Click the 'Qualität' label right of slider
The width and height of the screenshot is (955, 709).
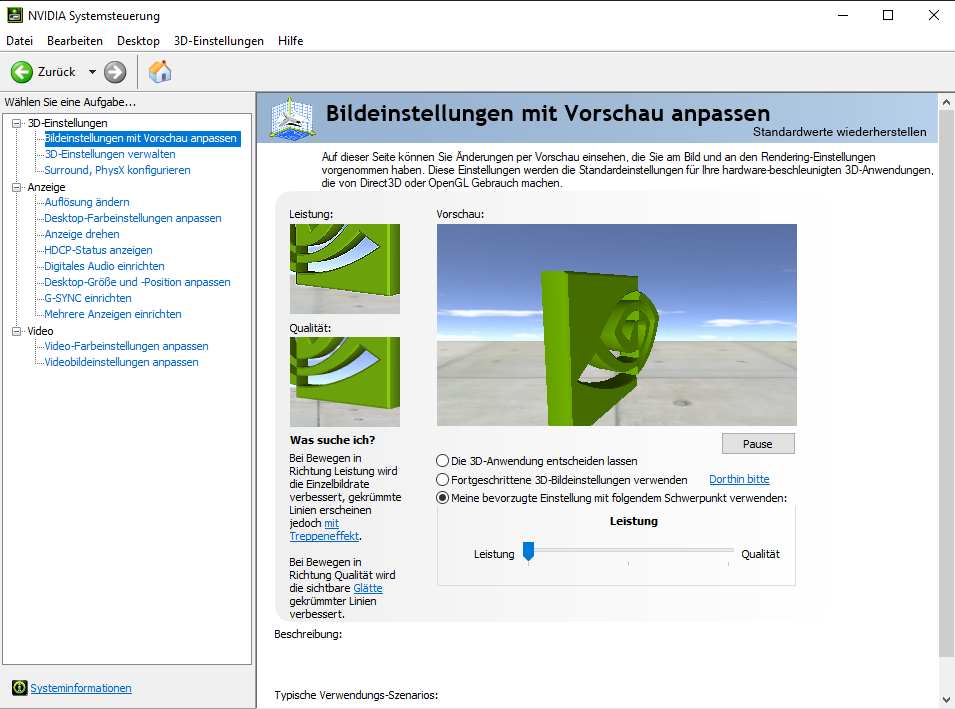(760, 554)
